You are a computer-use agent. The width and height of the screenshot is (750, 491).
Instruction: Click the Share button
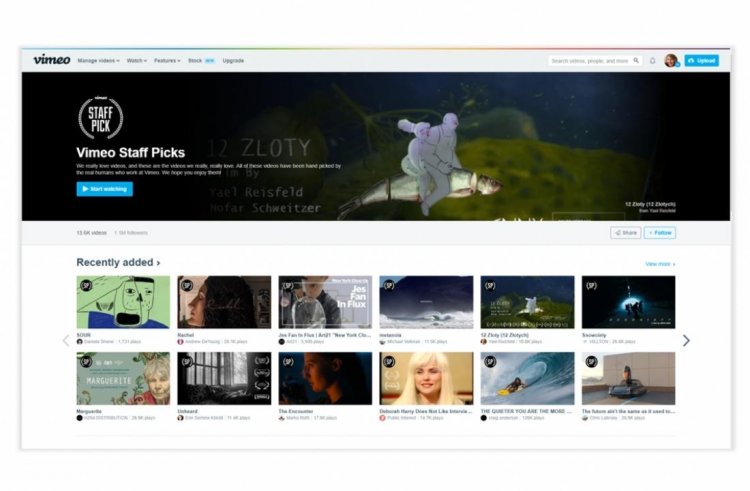tap(626, 233)
